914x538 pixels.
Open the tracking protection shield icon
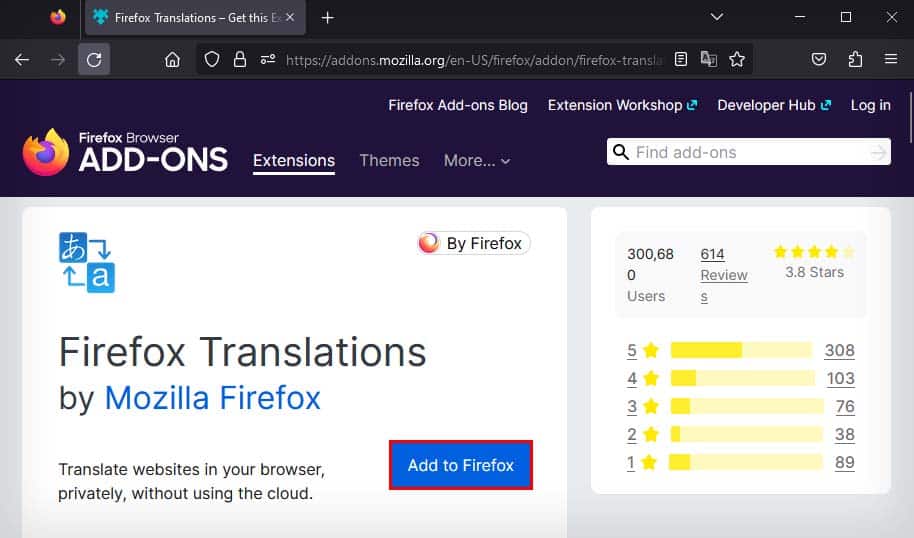click(212, 59)
